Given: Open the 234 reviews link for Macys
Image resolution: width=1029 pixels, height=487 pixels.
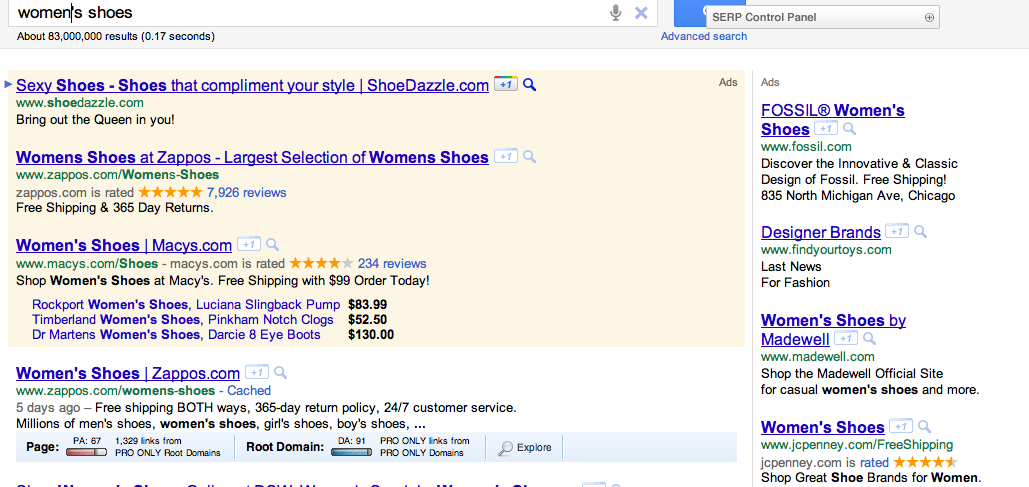Looking at the screenshot, I should (392, 263).
